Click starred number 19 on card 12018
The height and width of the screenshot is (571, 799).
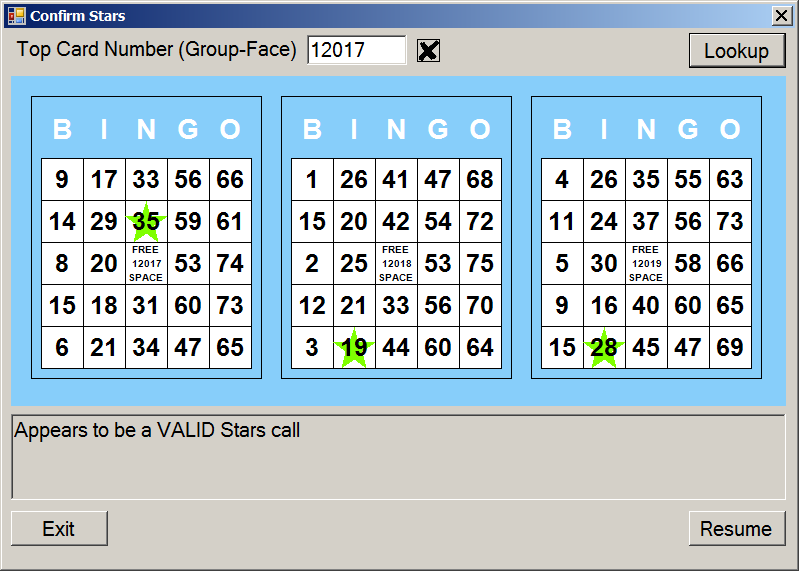[354, 347]
